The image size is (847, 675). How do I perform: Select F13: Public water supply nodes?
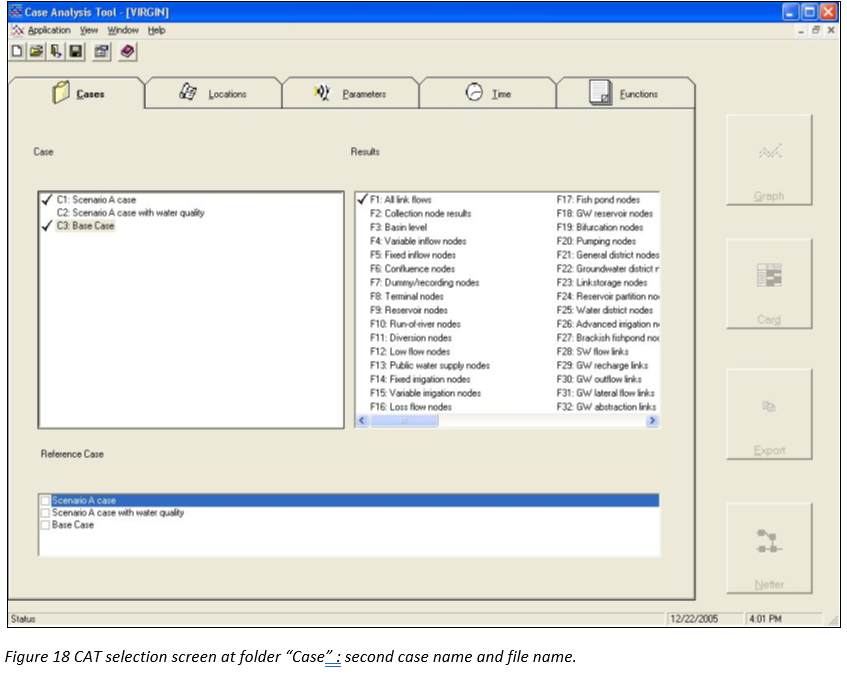click(x=430, y=366)
